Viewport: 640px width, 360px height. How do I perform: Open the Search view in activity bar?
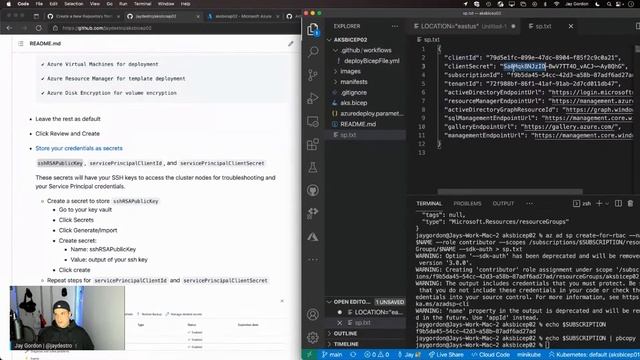pyautogui.click(x=313, y=51)
